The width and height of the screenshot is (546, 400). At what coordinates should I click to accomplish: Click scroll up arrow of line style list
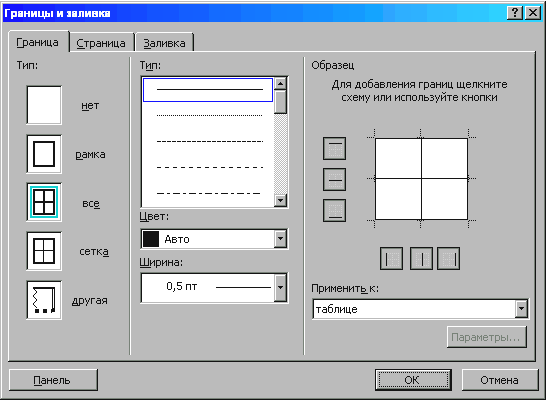point(280,84)
